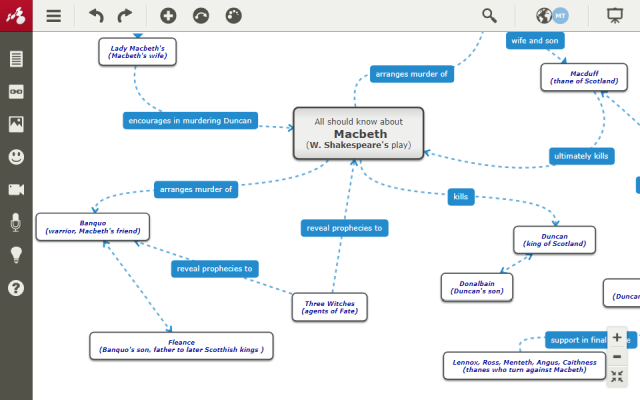Image resolution: width=640 pixels, height=400 pixels.
Task: Select the Lady Macbeth's topic
Action: 138,52
